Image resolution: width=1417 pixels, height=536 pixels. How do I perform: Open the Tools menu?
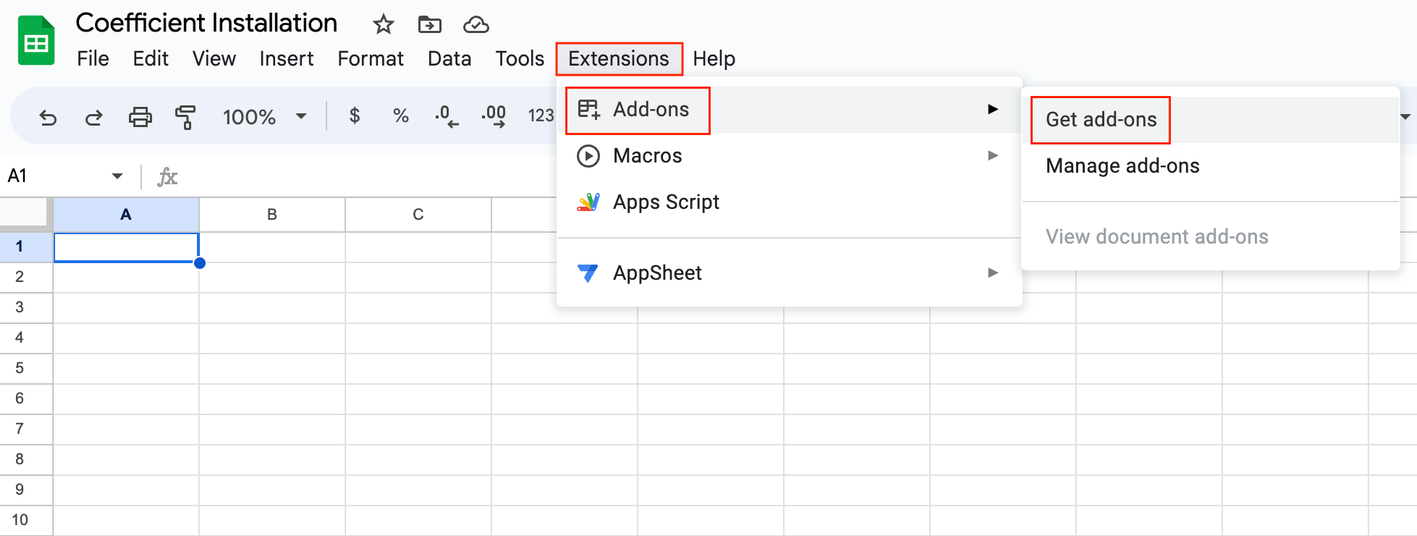tap(520, 59)
